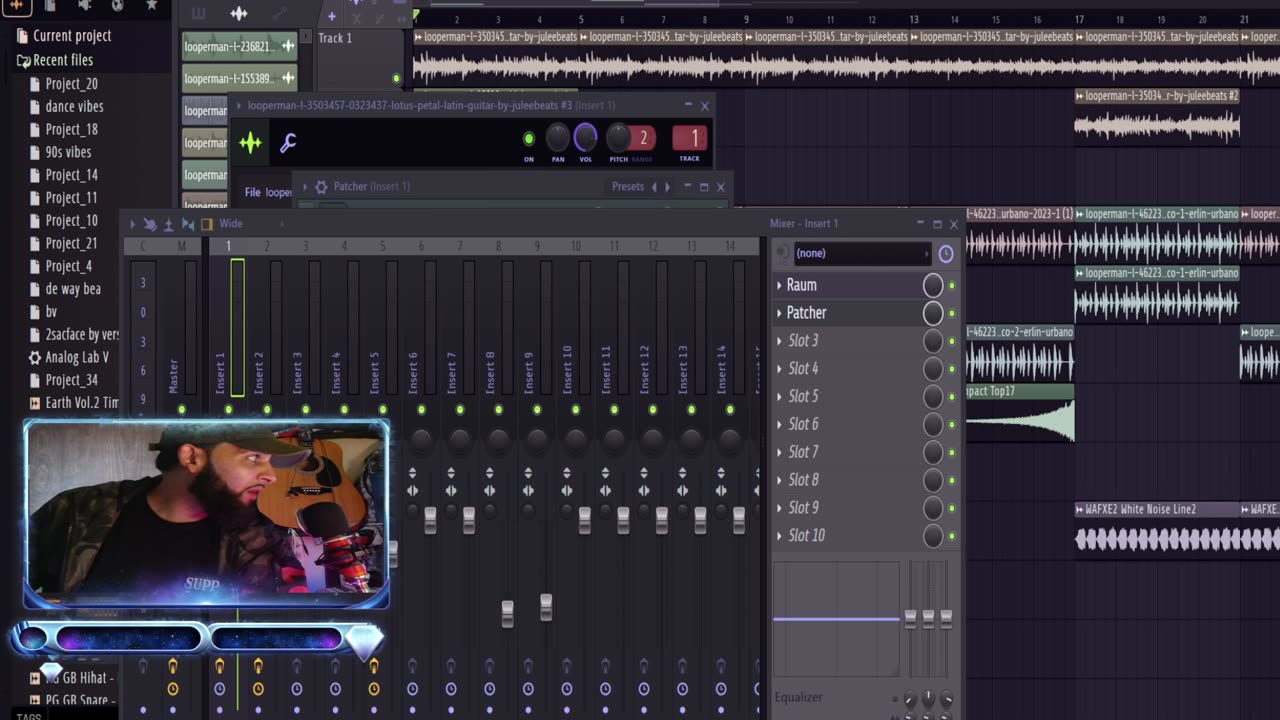Click the add plus button above Track 1
Image resolution: width=1280 pixels, height=720 pixels.
point(331,16)
